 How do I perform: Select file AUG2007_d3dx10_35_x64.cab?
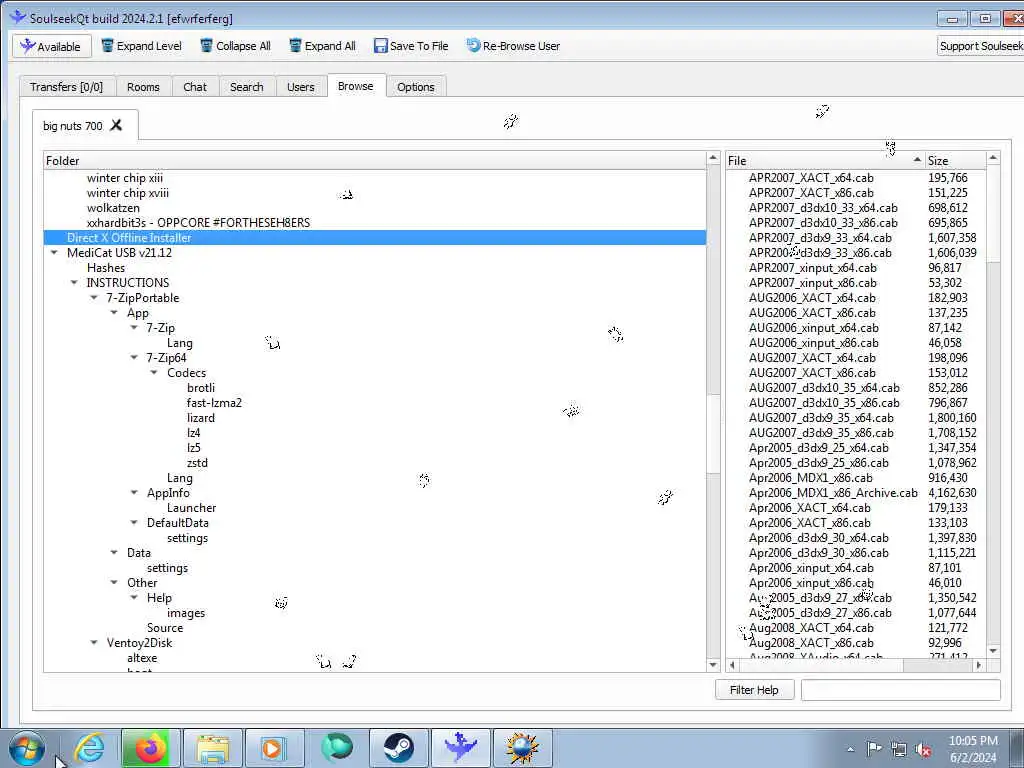[824, 388]
